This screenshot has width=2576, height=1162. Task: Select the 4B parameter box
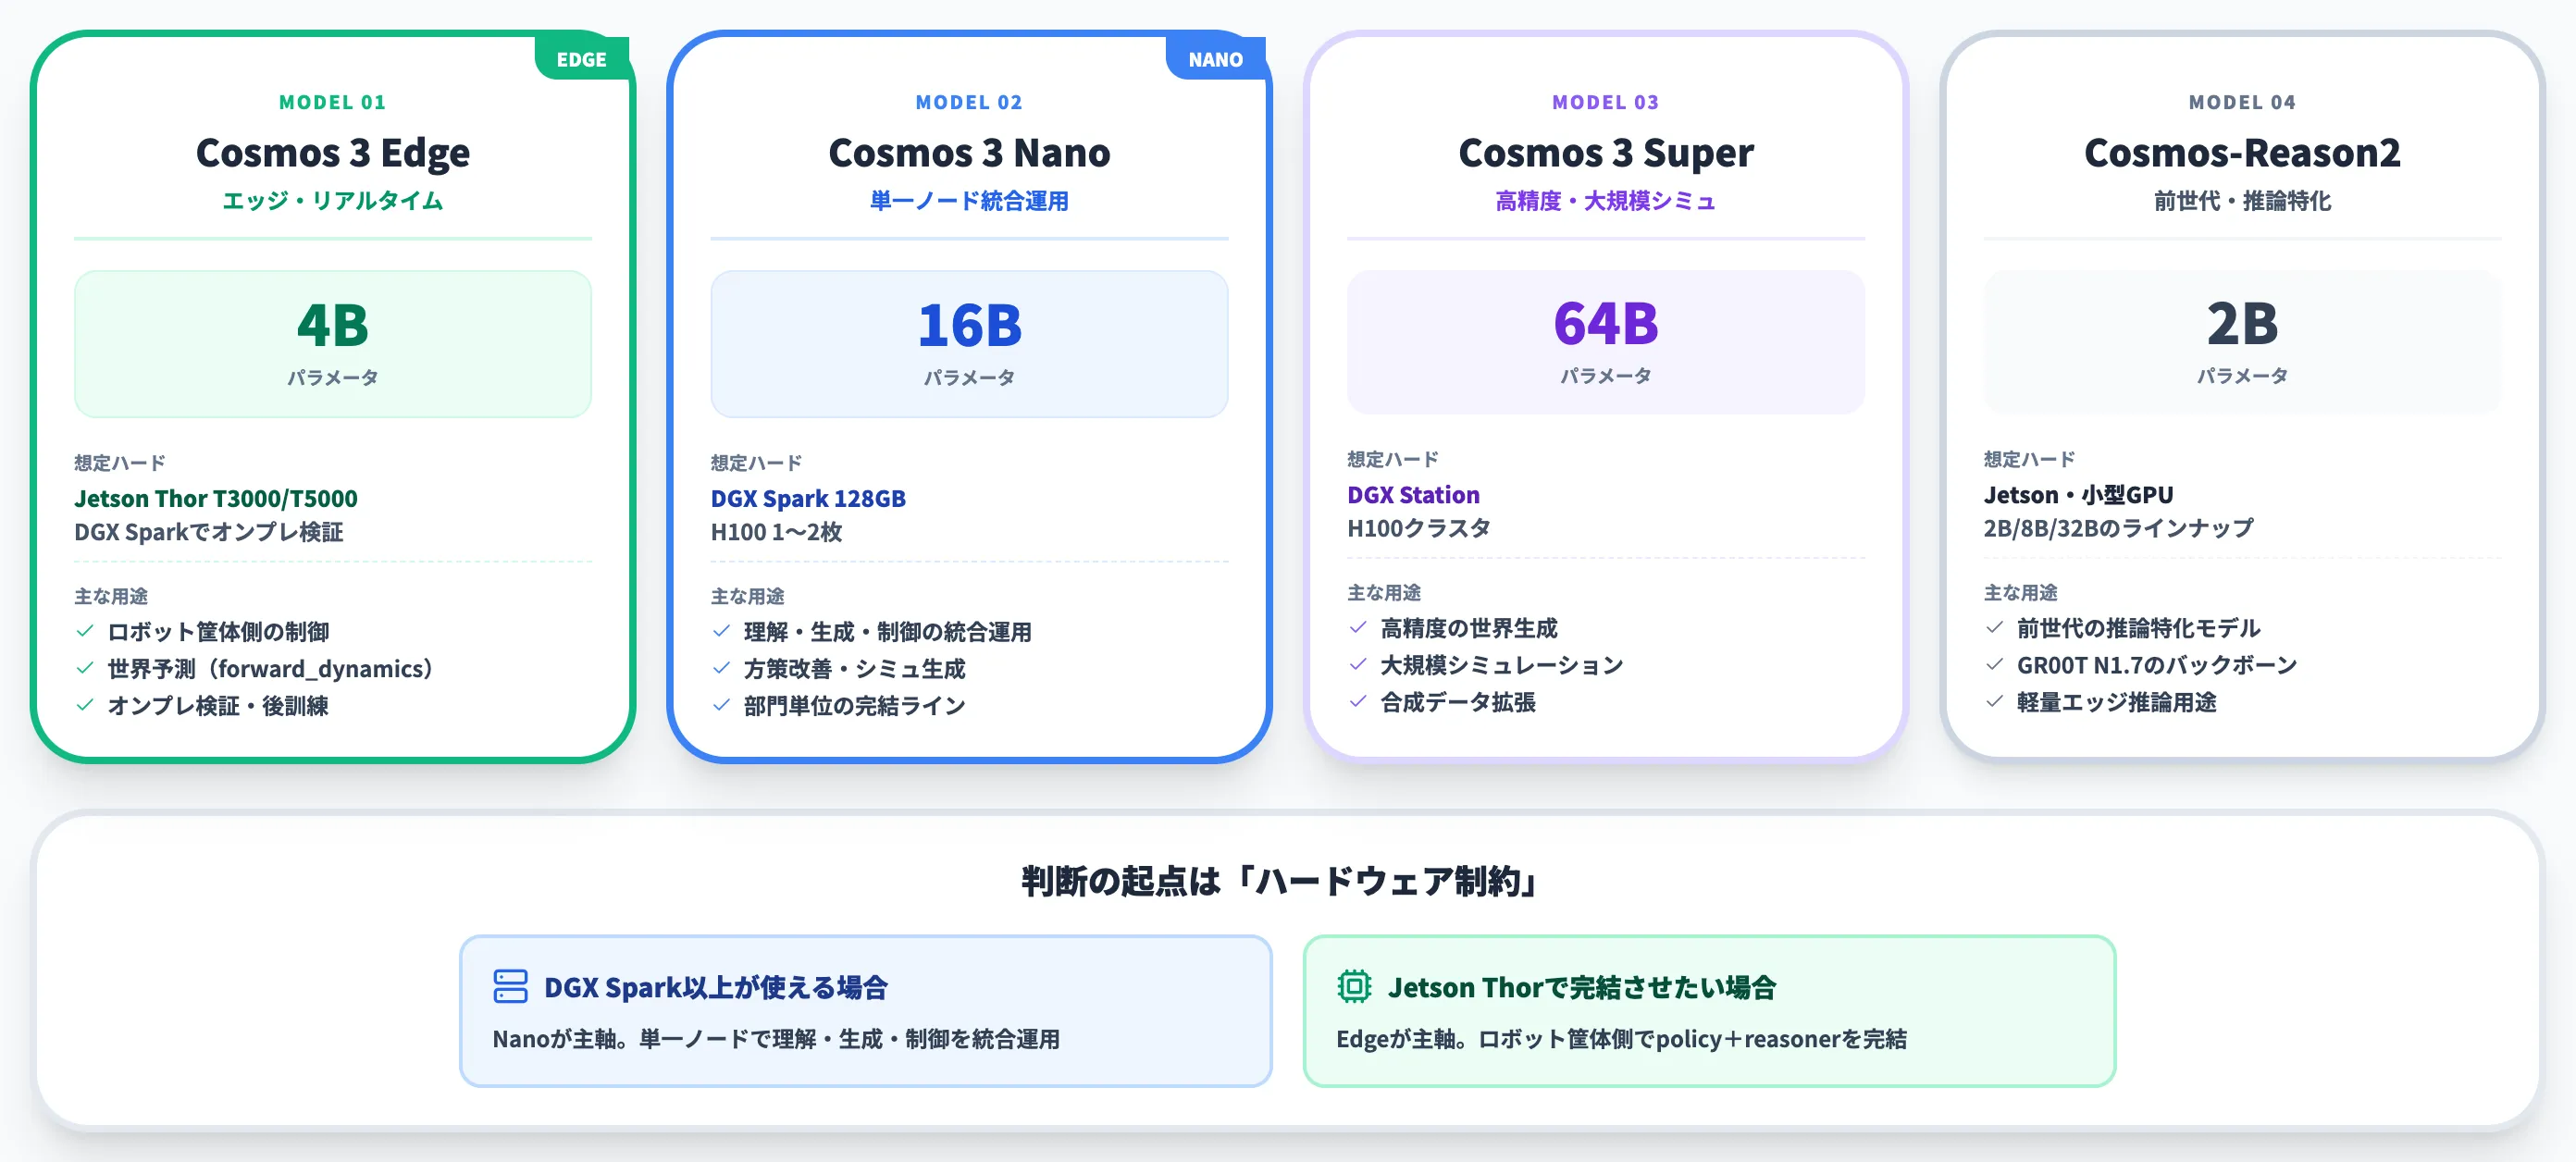[x=333, y=344]
